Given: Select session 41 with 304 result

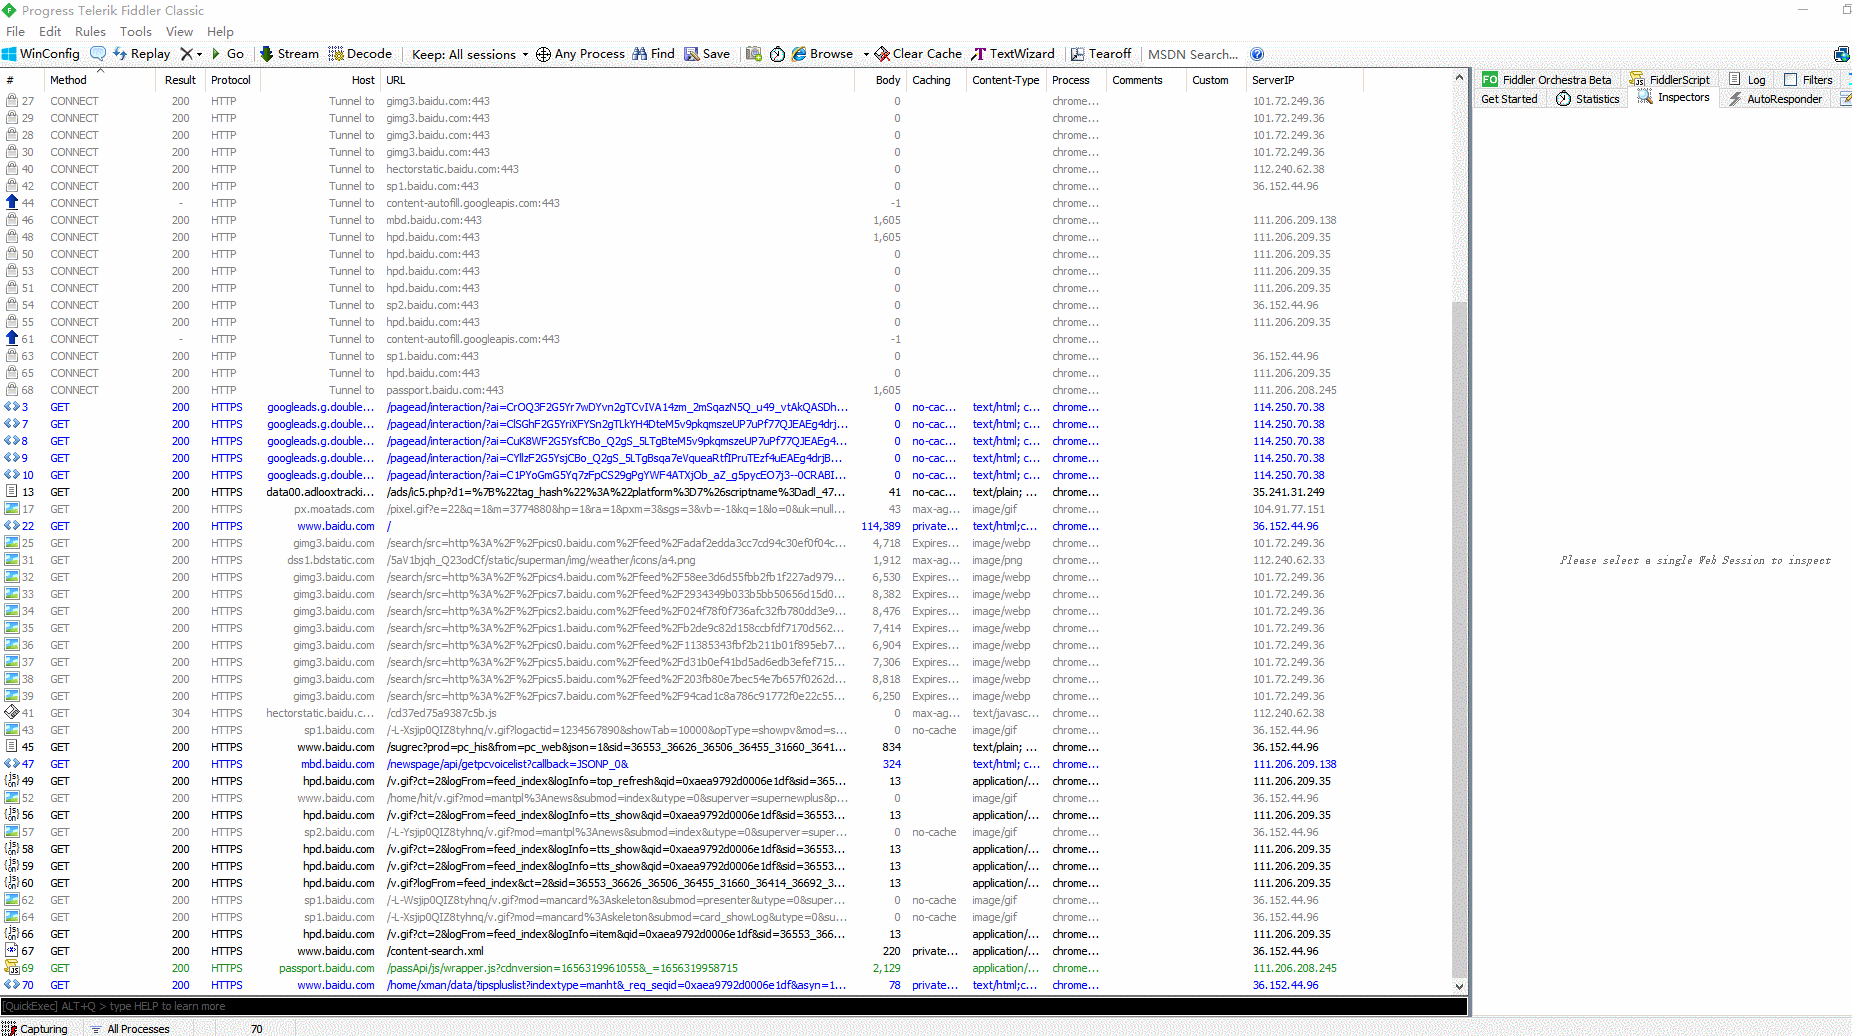Looking at the screenshot, I should point(725,713).
